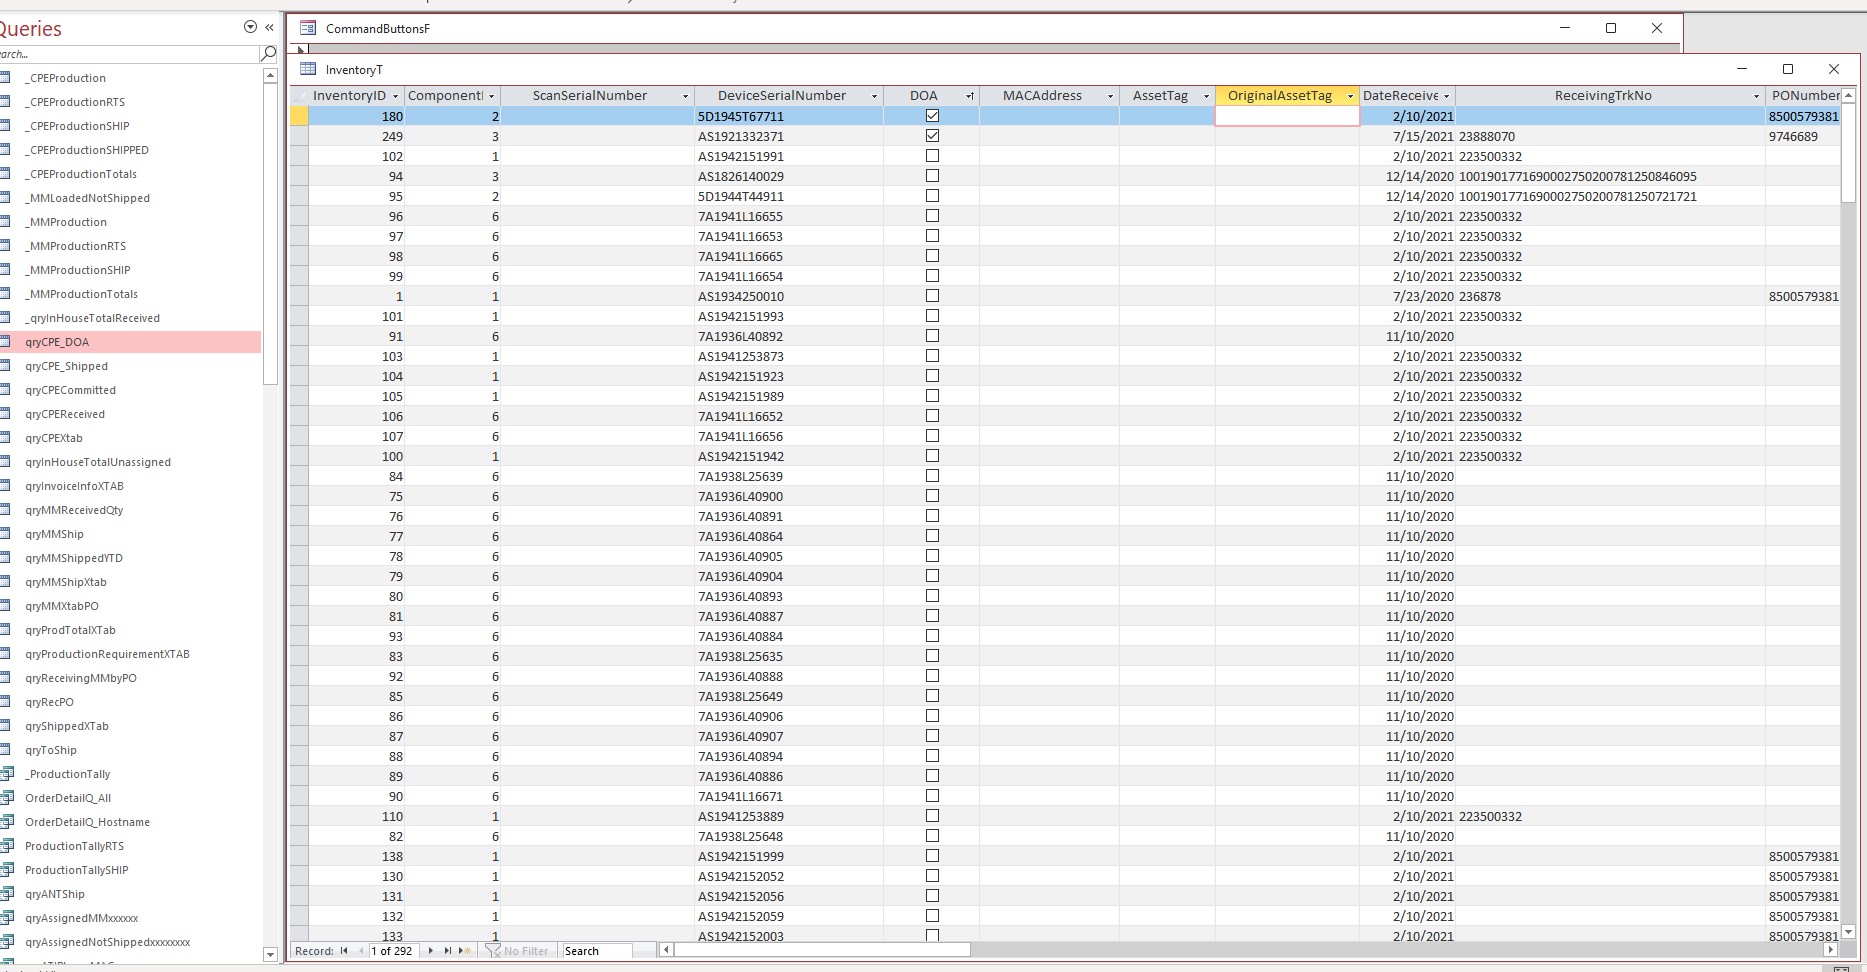
Task: Open the DateReceive column filter dropdown
Action: click(x=1446, y=96)
